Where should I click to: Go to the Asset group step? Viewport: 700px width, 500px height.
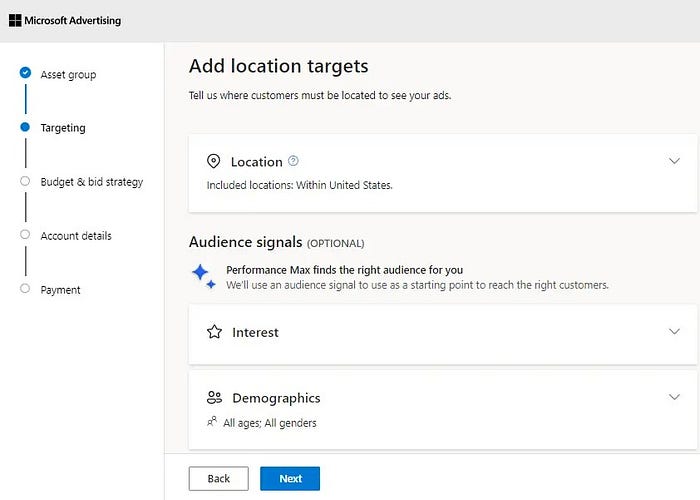(68, 75)
